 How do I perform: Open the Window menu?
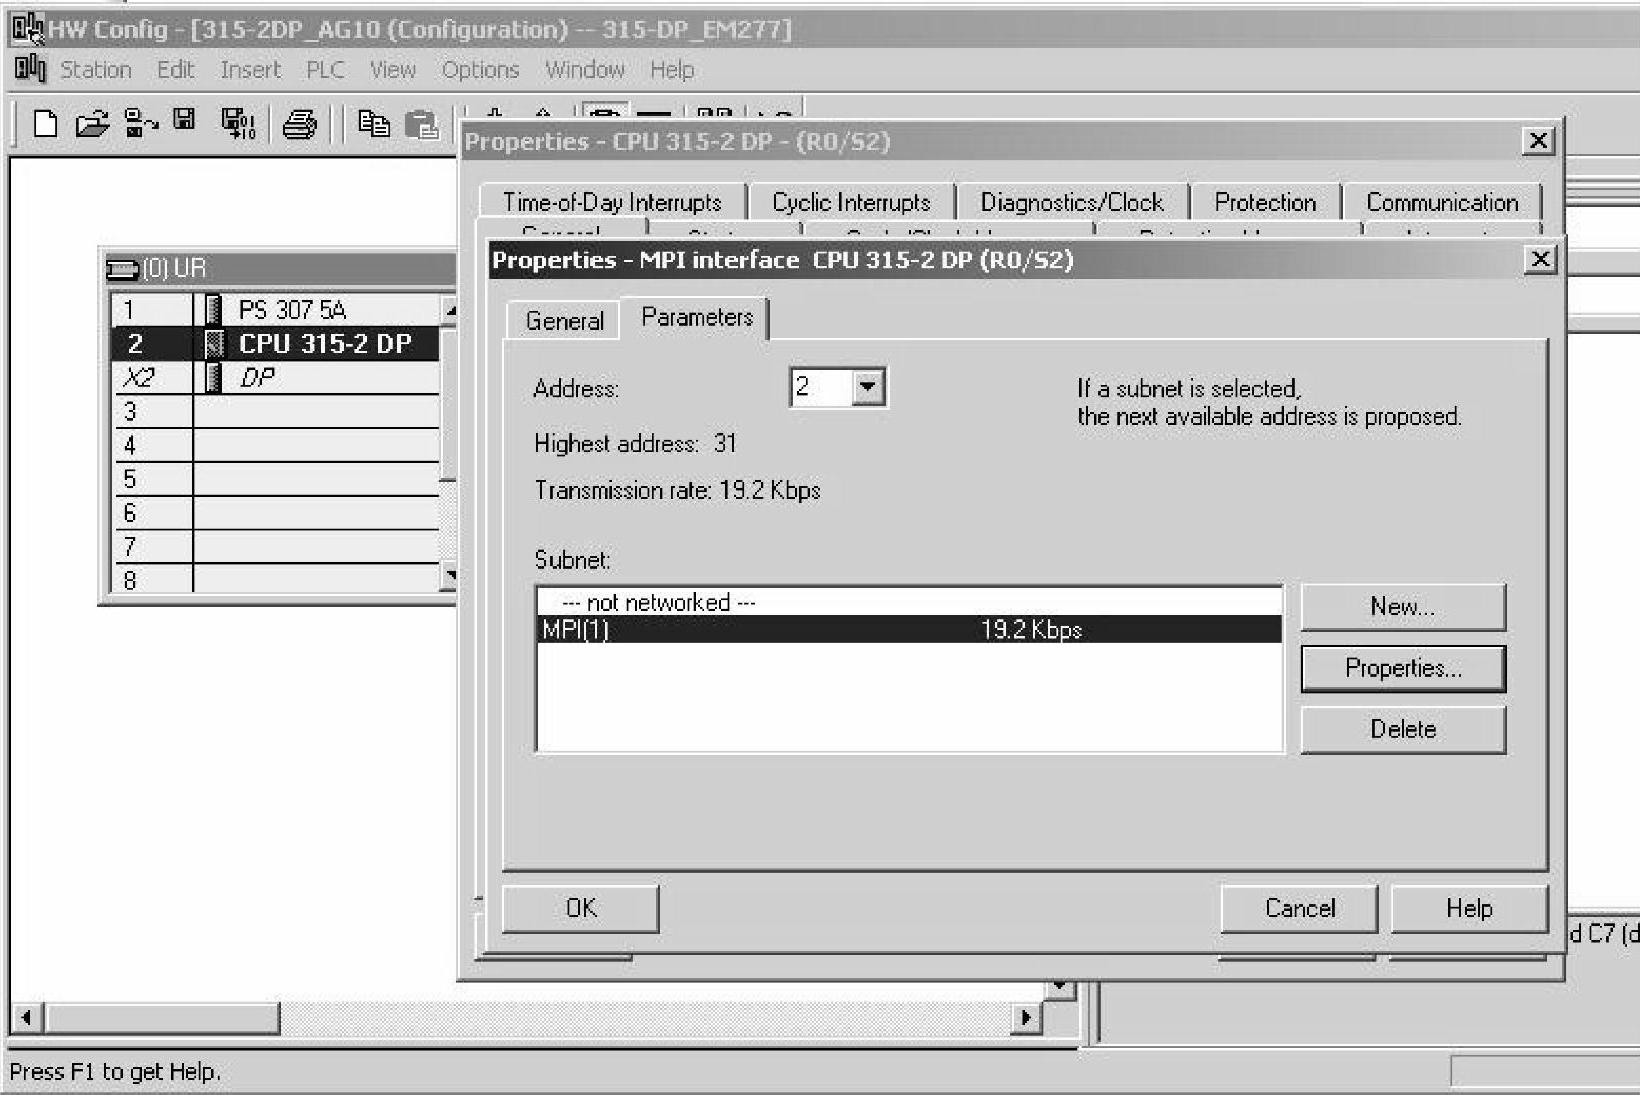click(x=585, y=70)
